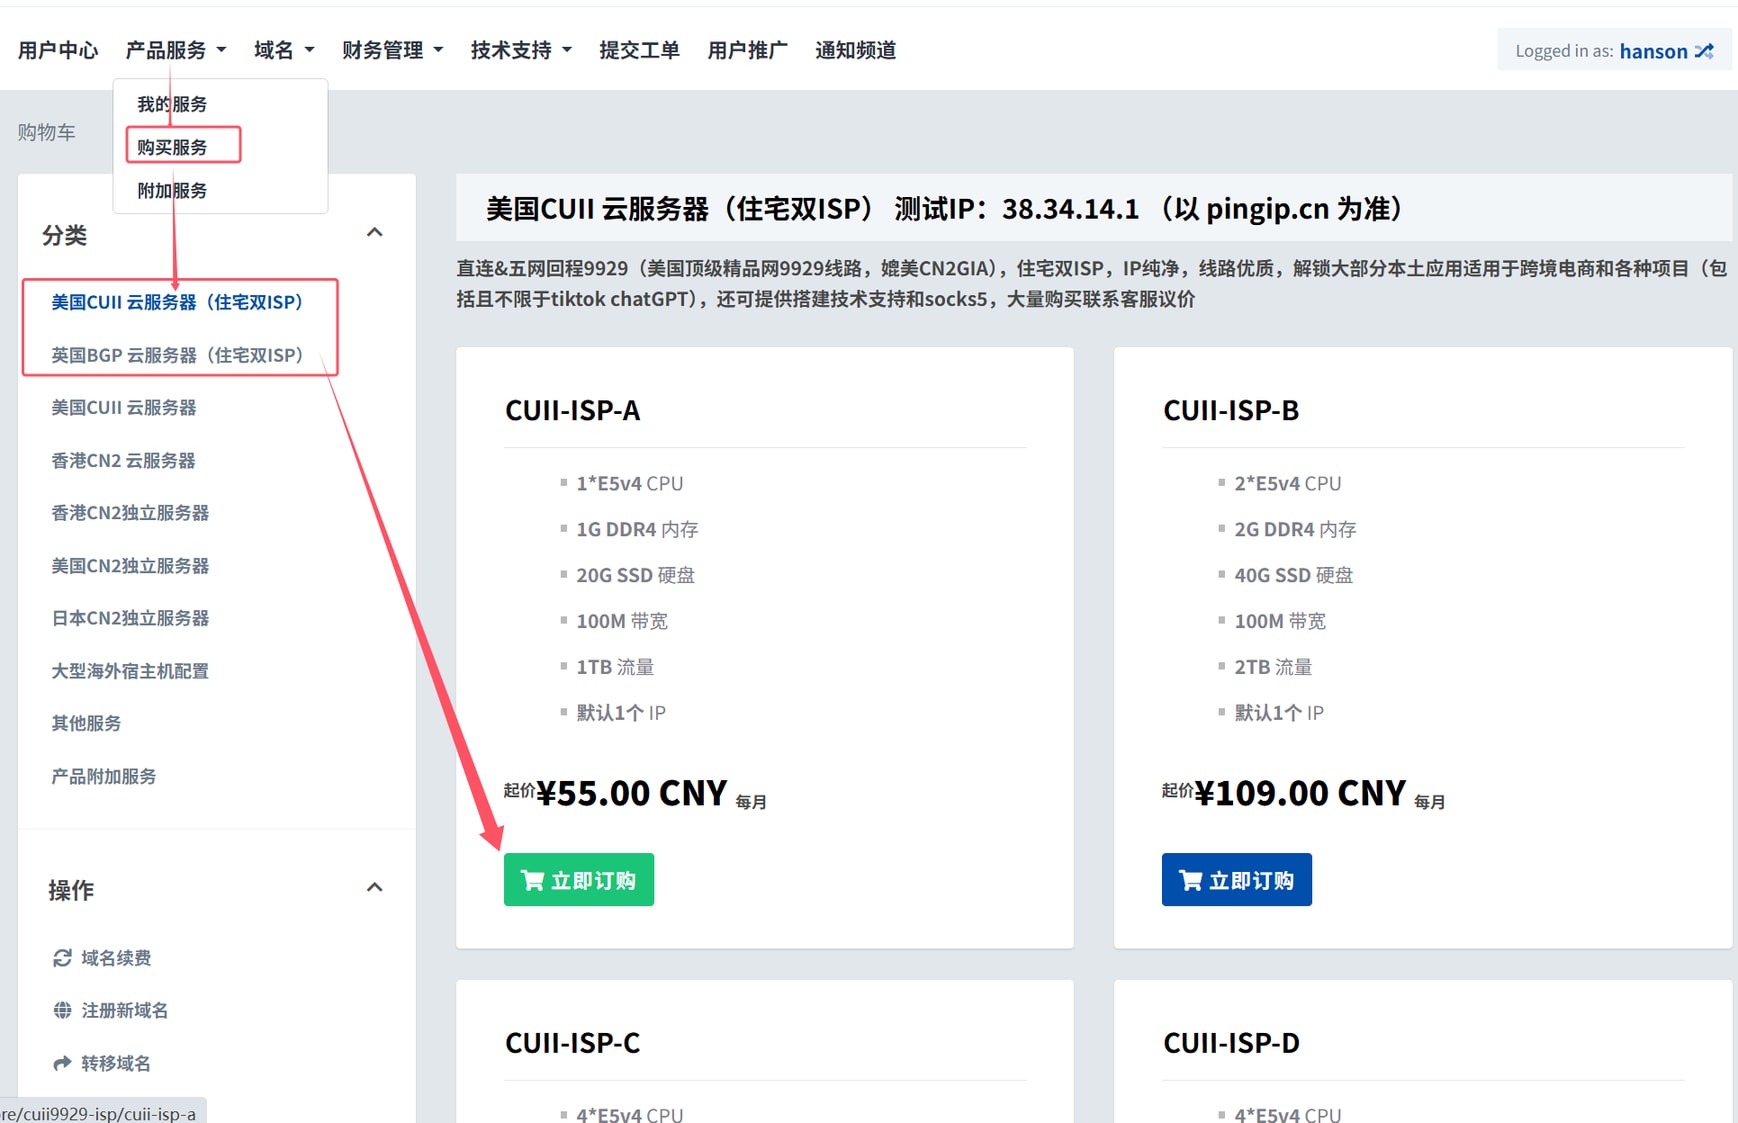Image resolution: width=1738 pixels, height=1123 pixels.
Task: Expand the 技术支持 dropdown
Action: (x=520, y=50)
